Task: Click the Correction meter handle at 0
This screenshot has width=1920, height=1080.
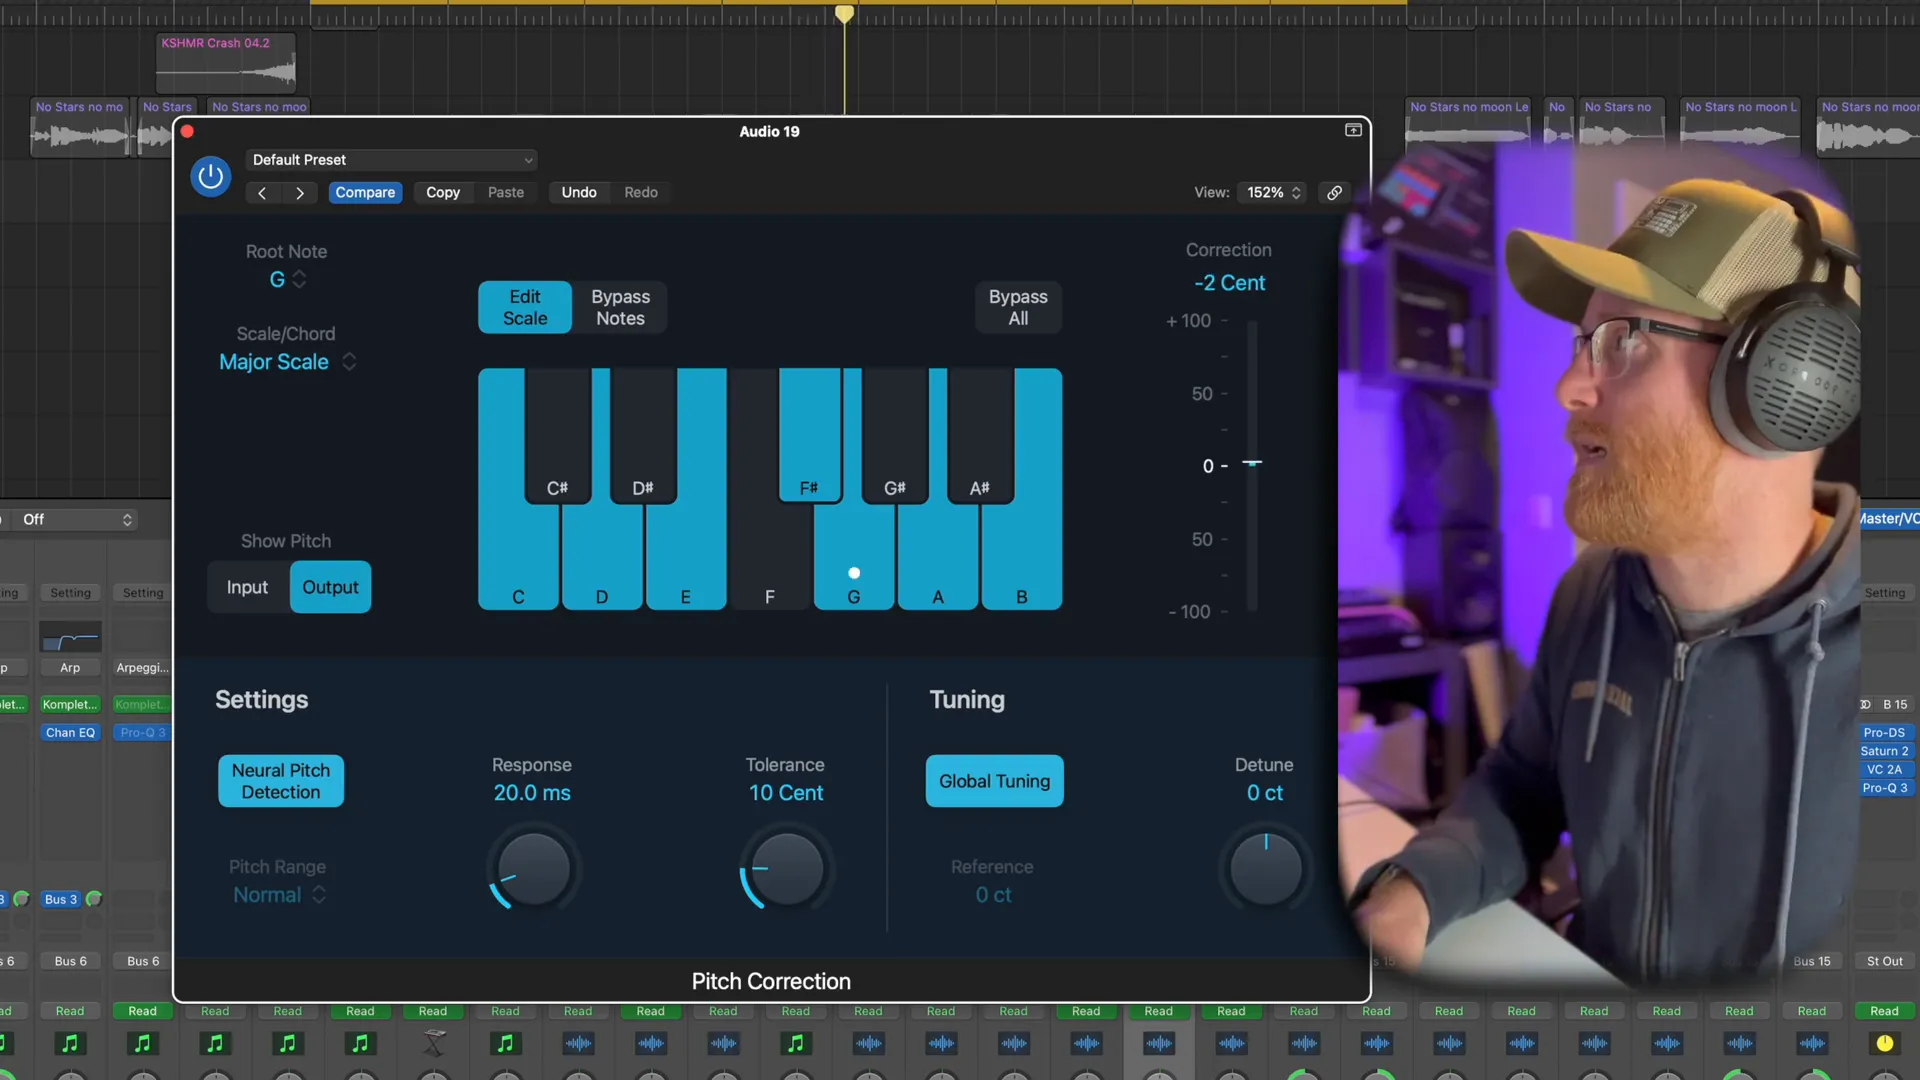Action: (x=1252, y=463)
